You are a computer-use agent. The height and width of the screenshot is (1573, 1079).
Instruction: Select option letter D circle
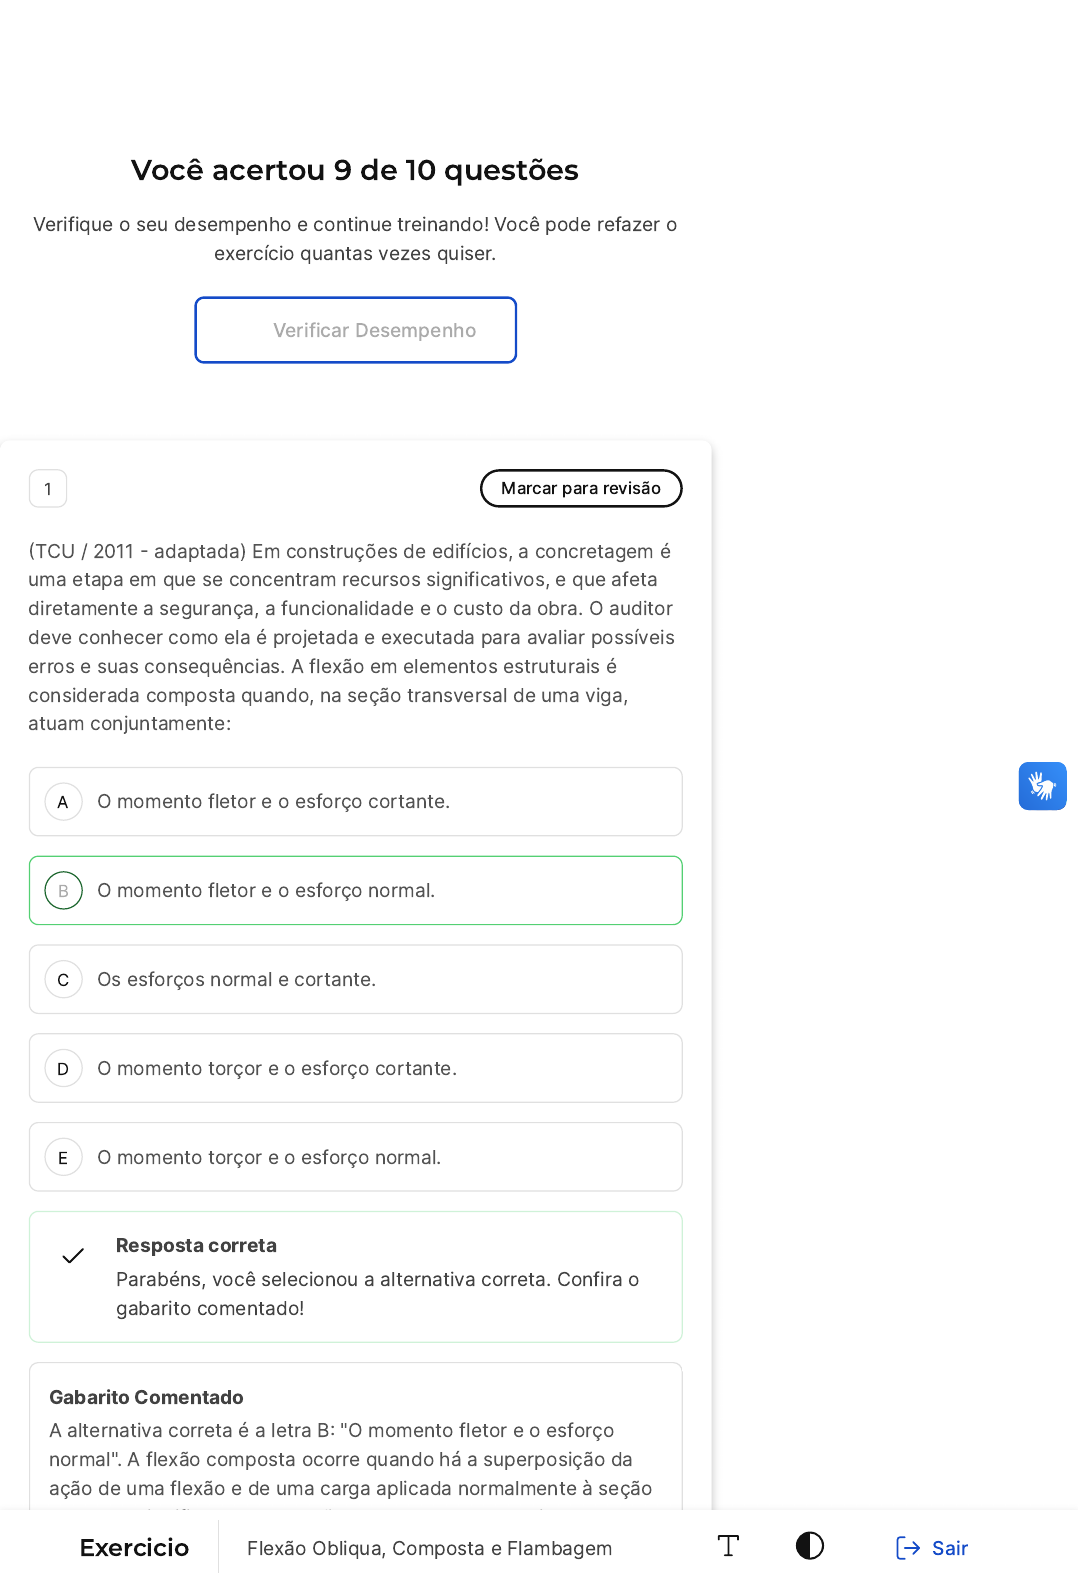(x=63, y=1069)
